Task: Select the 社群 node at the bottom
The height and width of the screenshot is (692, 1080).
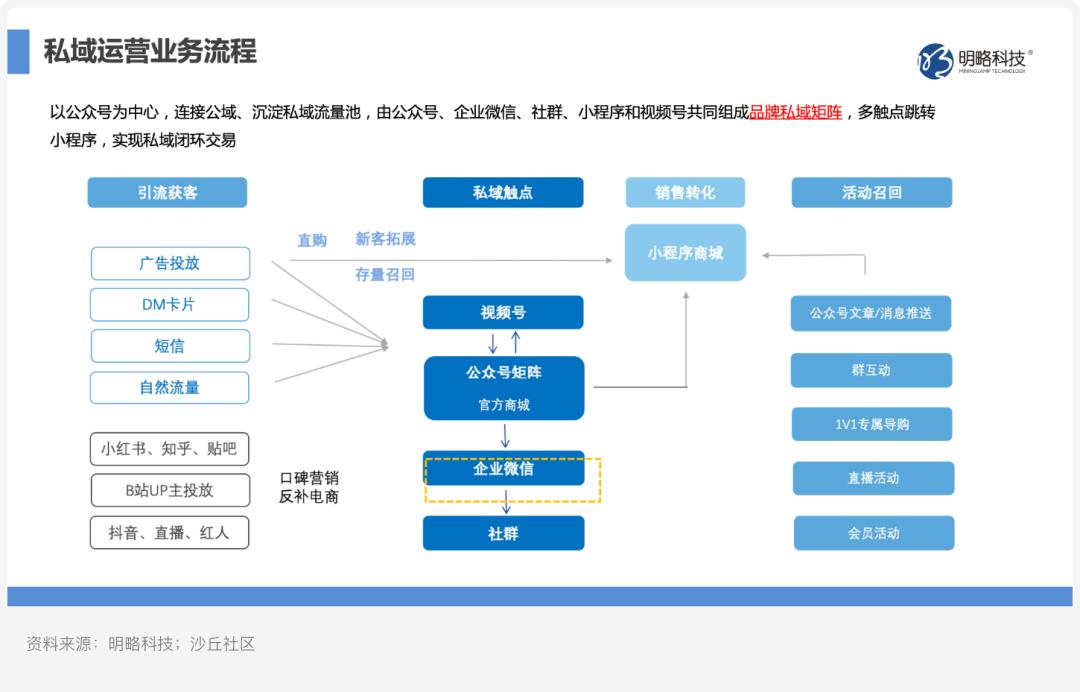Action: pyautogui.click(x=505, y=533)
